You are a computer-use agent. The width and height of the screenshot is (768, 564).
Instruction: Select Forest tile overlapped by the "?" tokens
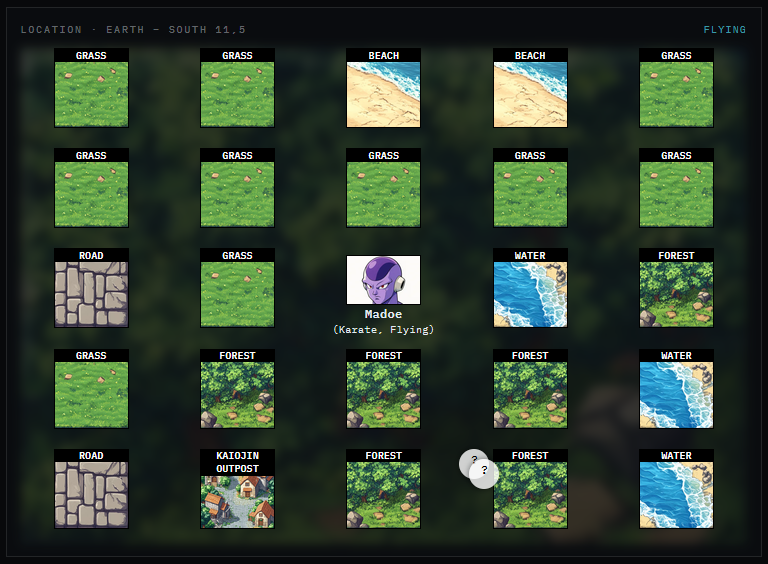click(530, 489)
